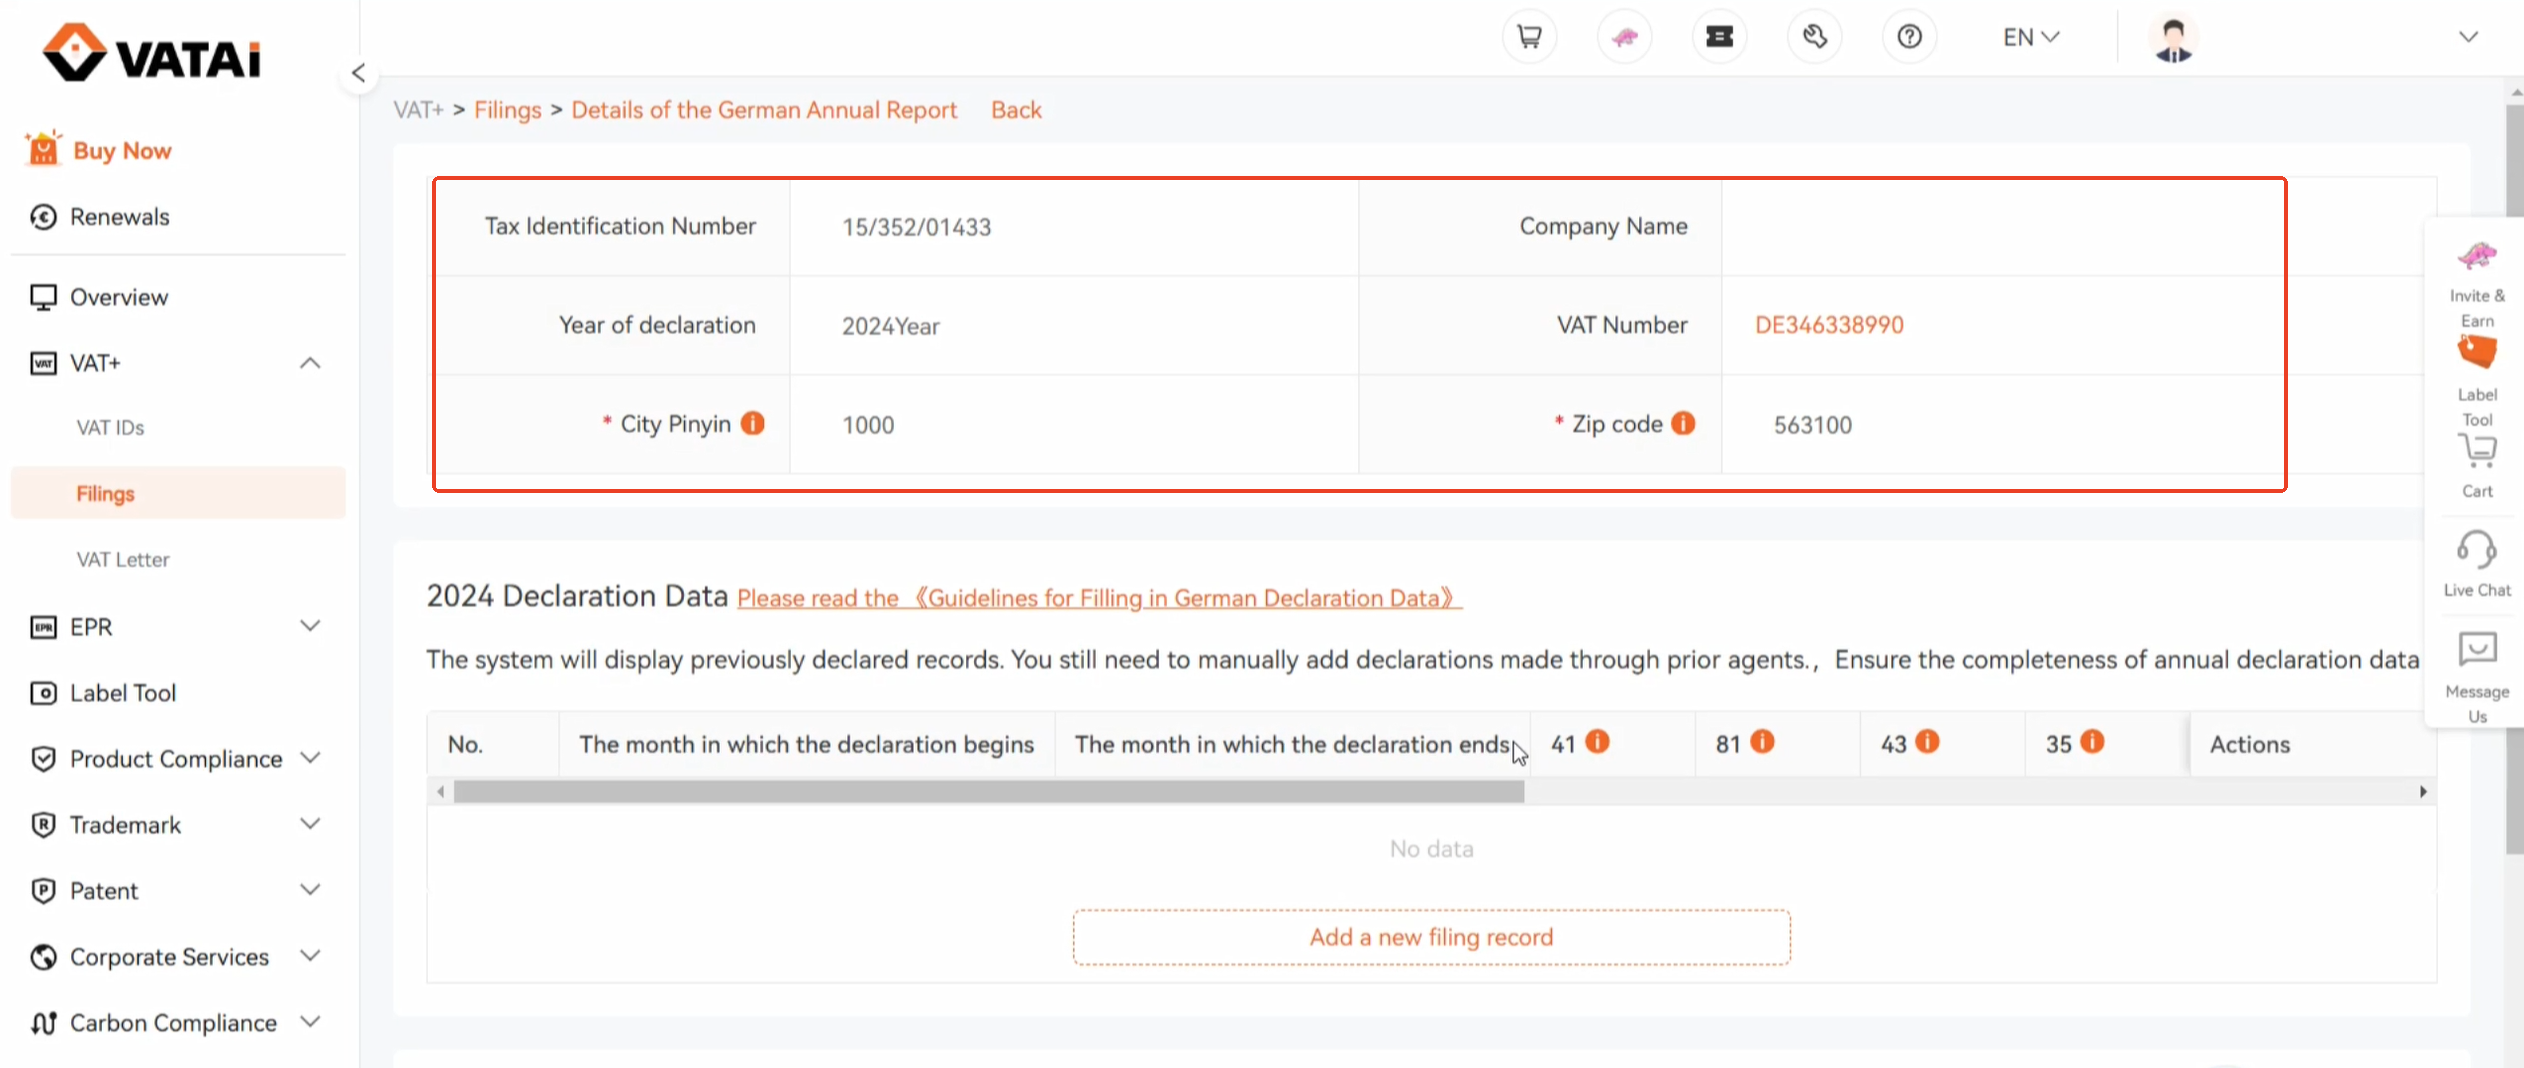Expand the Trademark menu section
This screenshot has height=1068, width=2524.
click(x=310, y=824)
